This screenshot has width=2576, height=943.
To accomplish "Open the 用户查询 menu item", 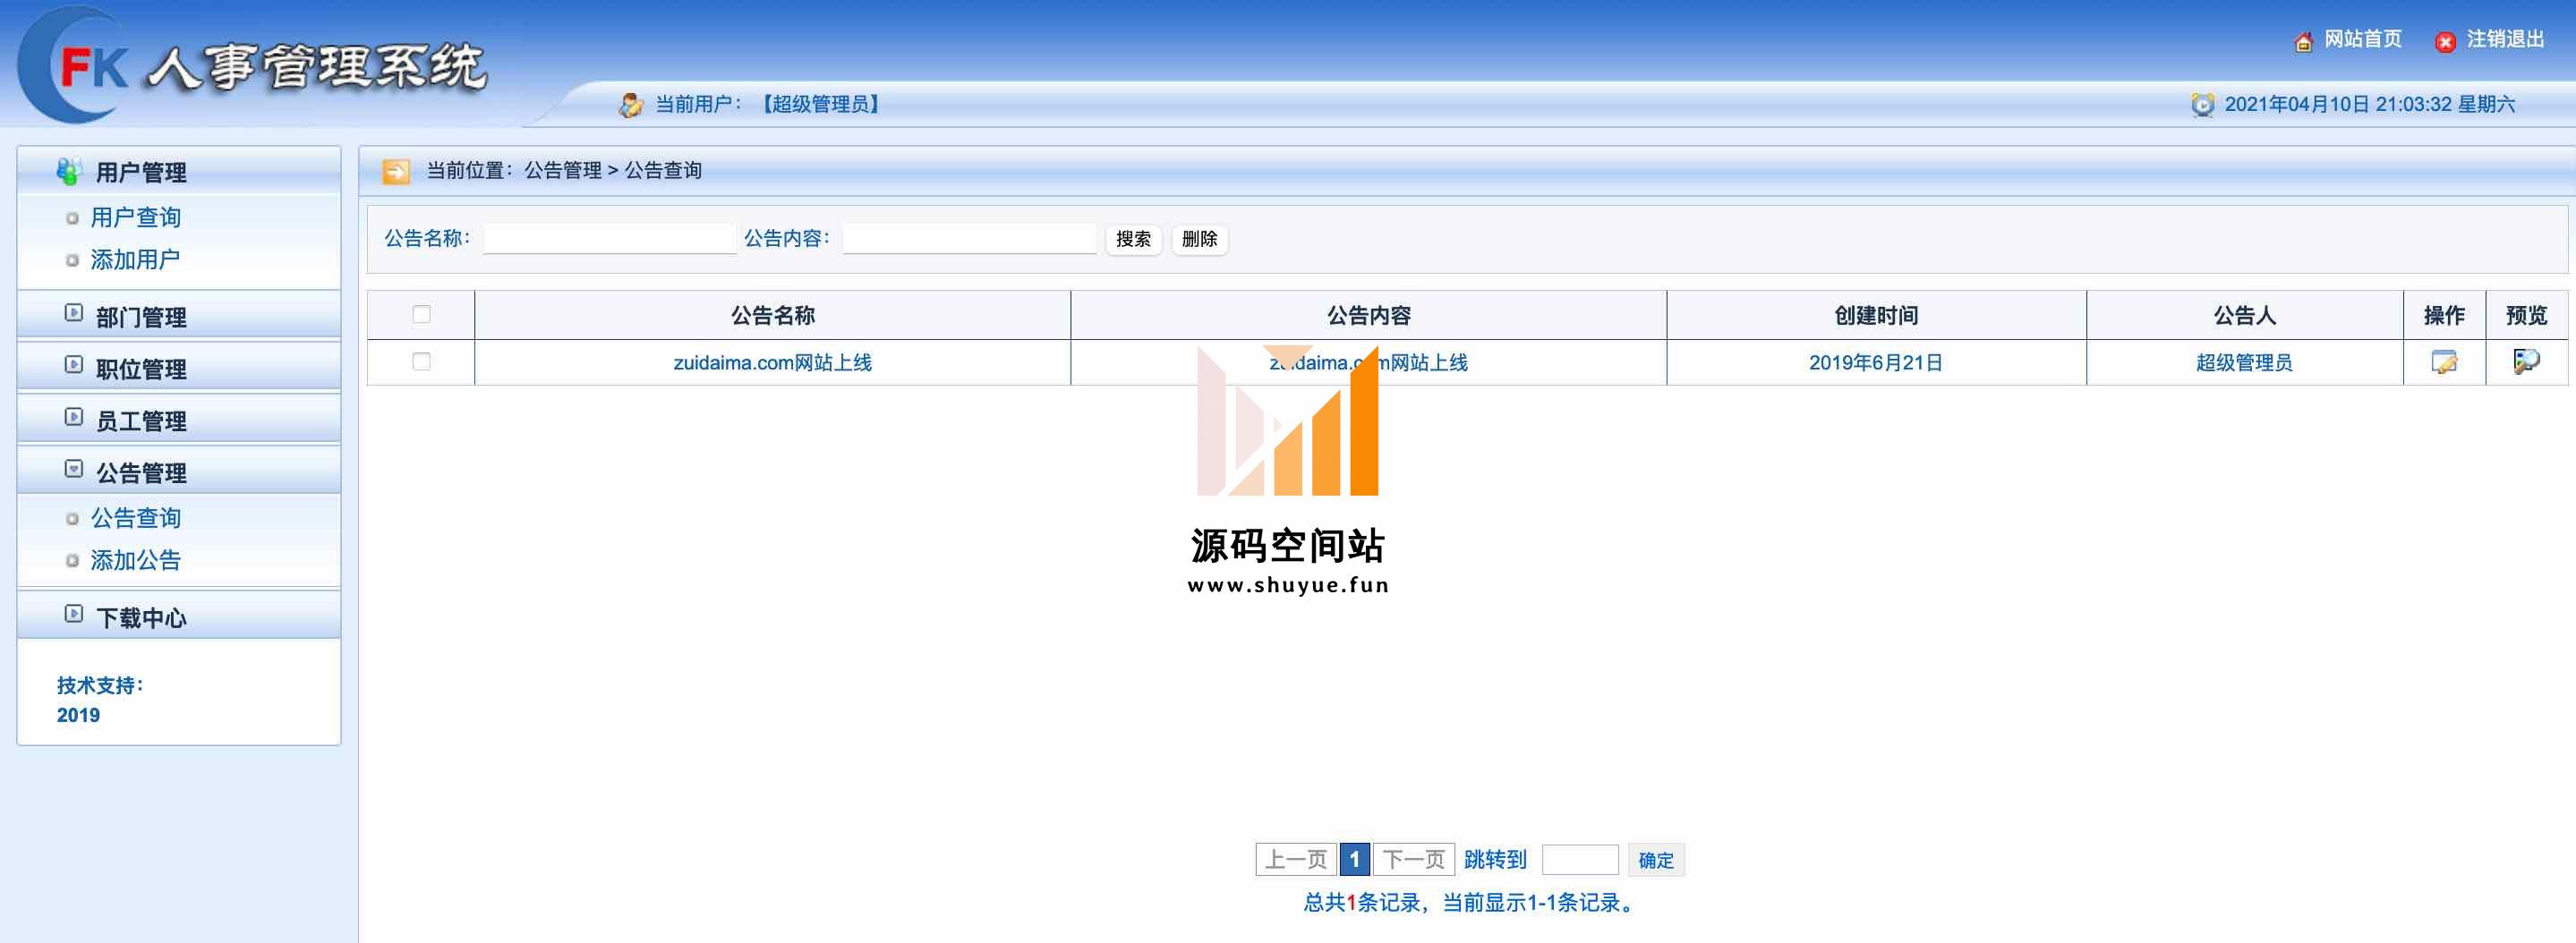I will (x=136, y=217).
